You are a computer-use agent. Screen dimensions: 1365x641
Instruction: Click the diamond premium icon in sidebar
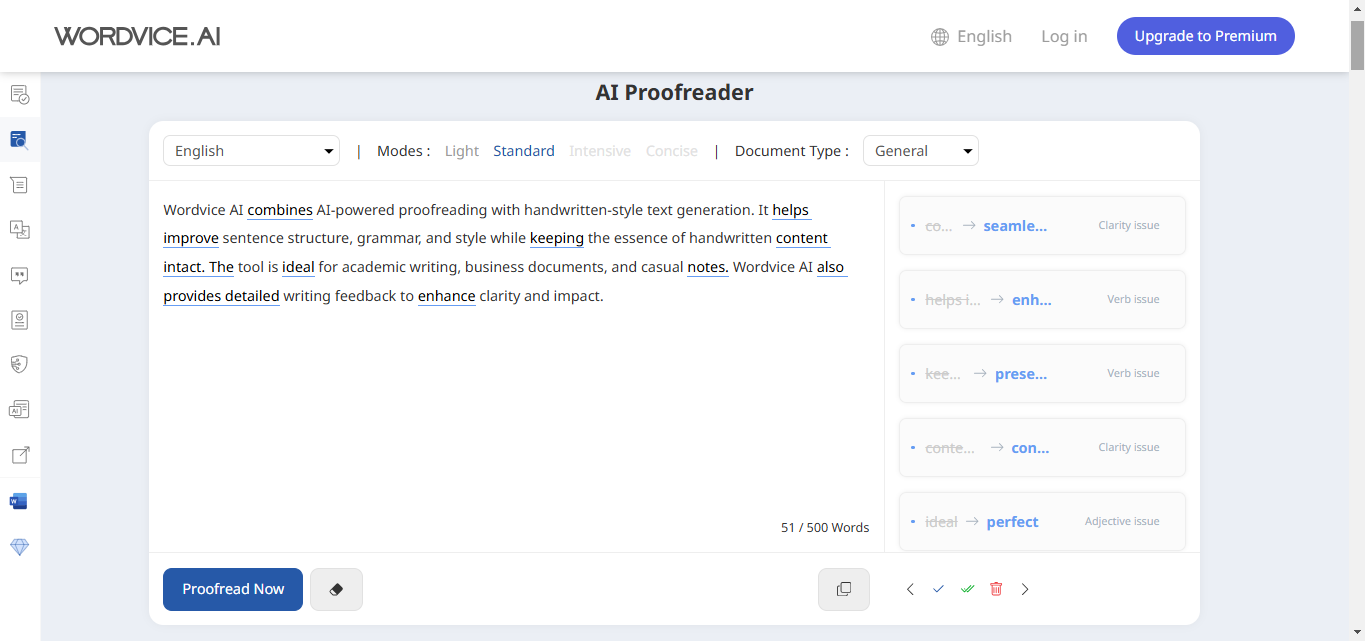19,547
